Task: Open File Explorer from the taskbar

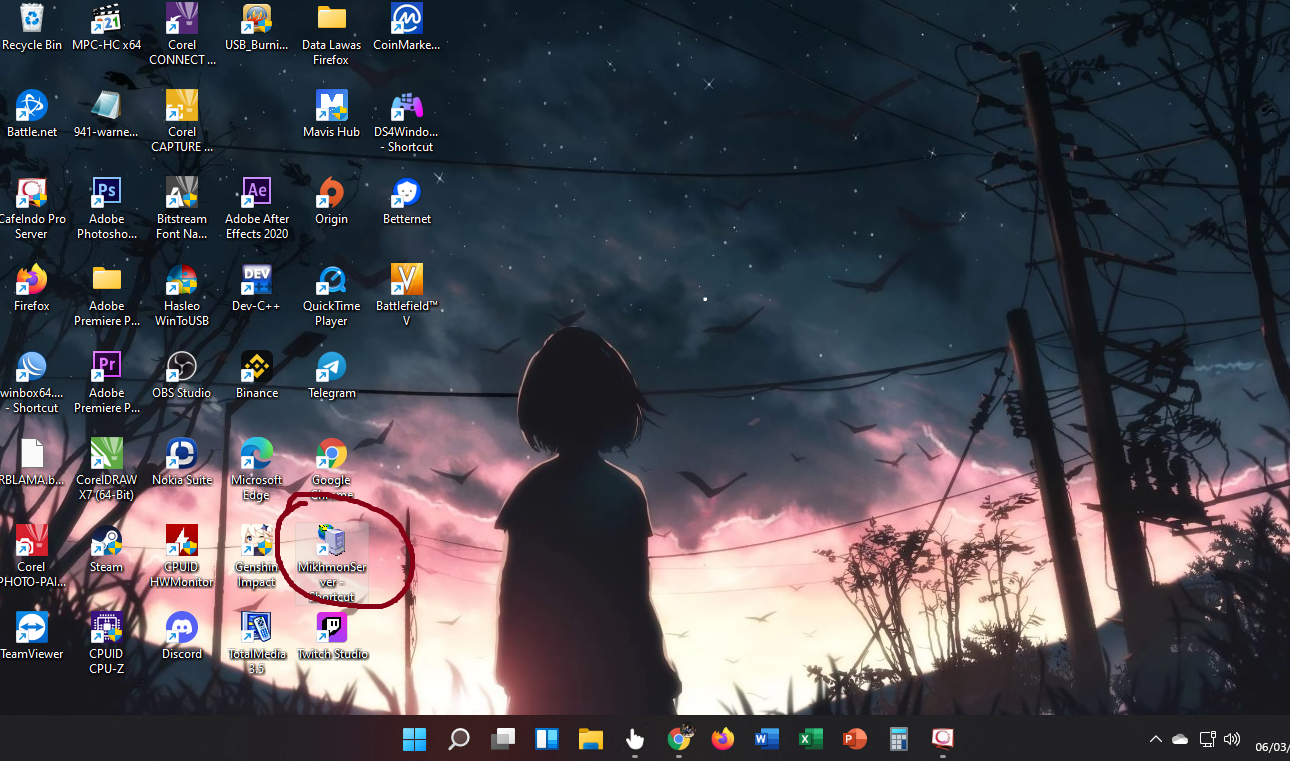Action: [590, 739]
